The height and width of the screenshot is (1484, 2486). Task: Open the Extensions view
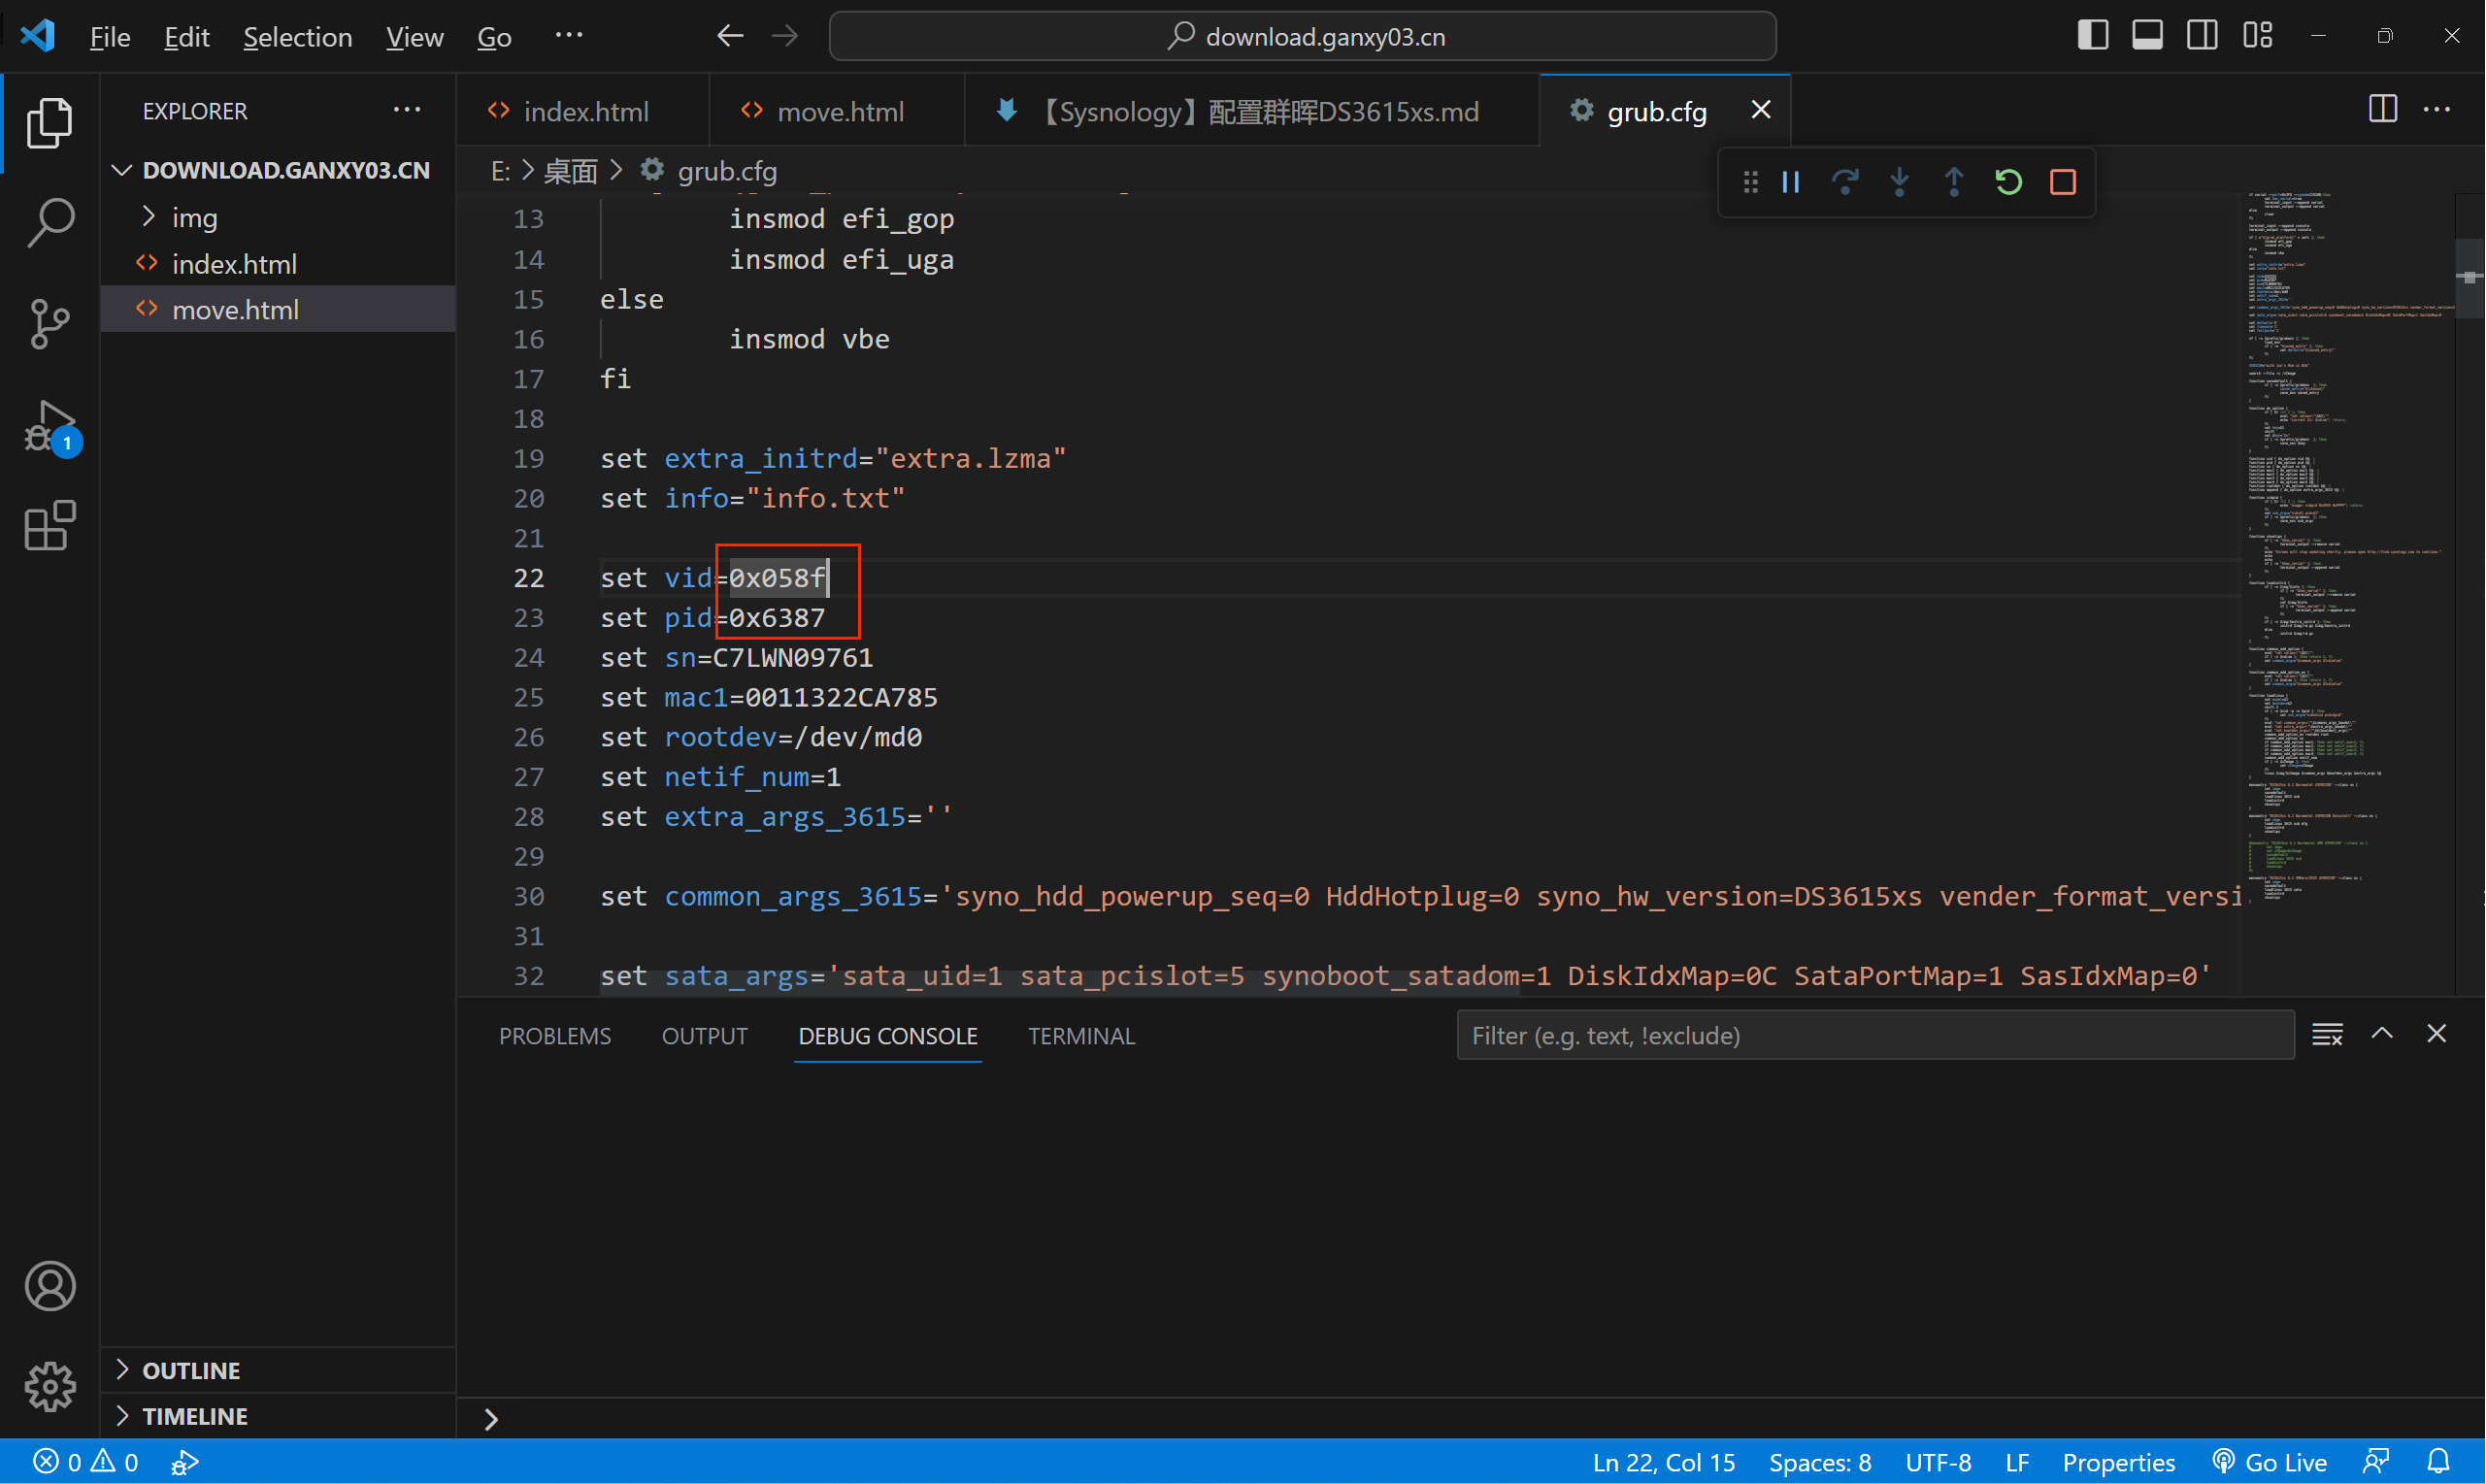[x=50, y=525]
